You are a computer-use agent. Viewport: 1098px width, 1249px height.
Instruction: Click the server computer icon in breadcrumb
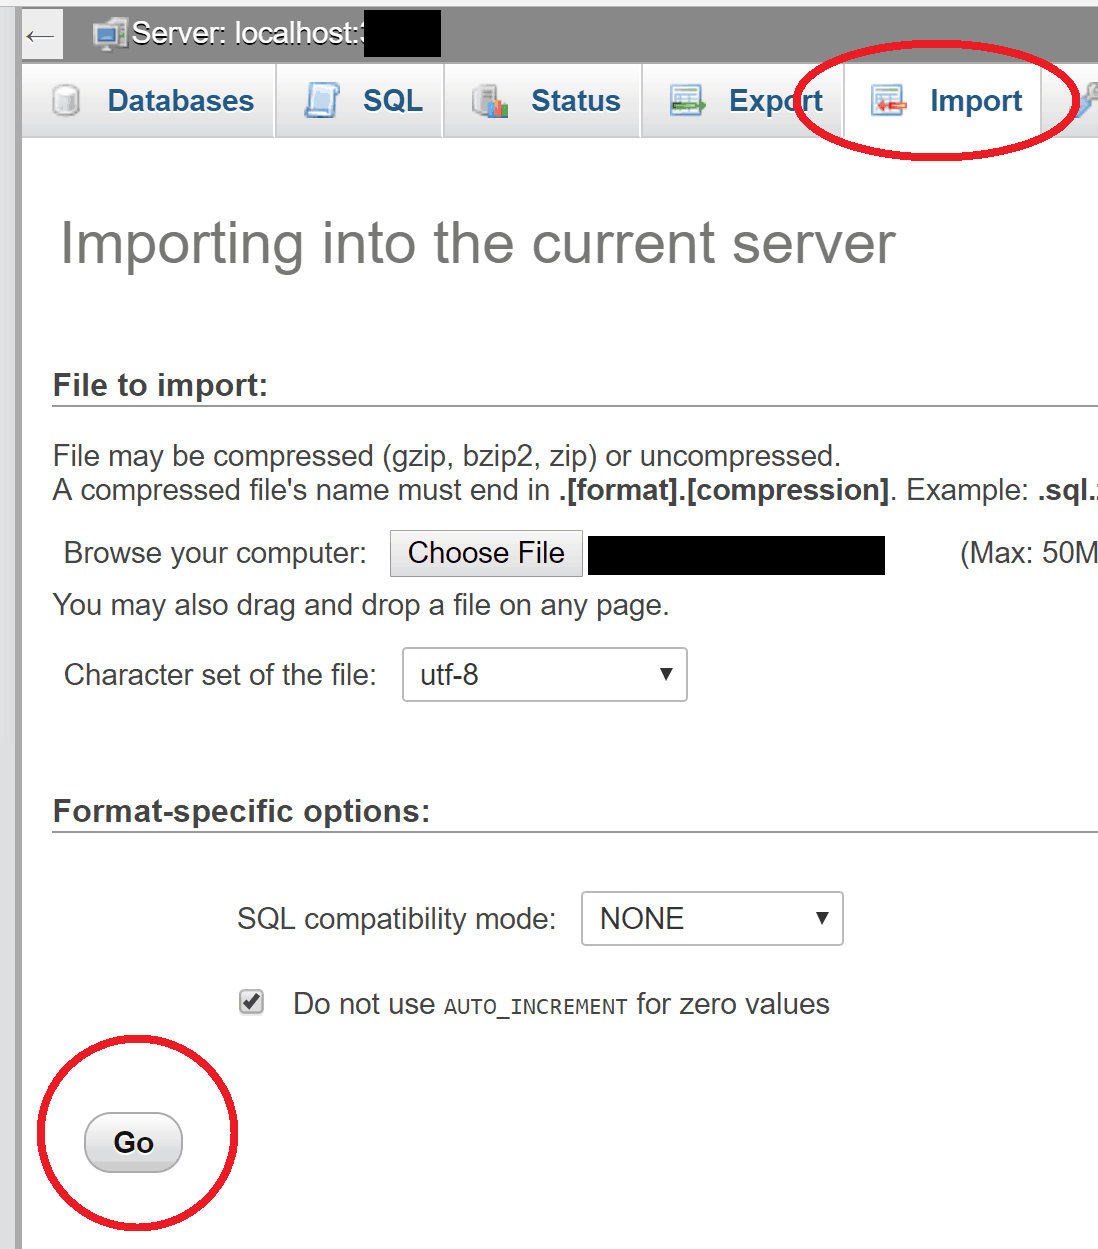pos(108,35)
